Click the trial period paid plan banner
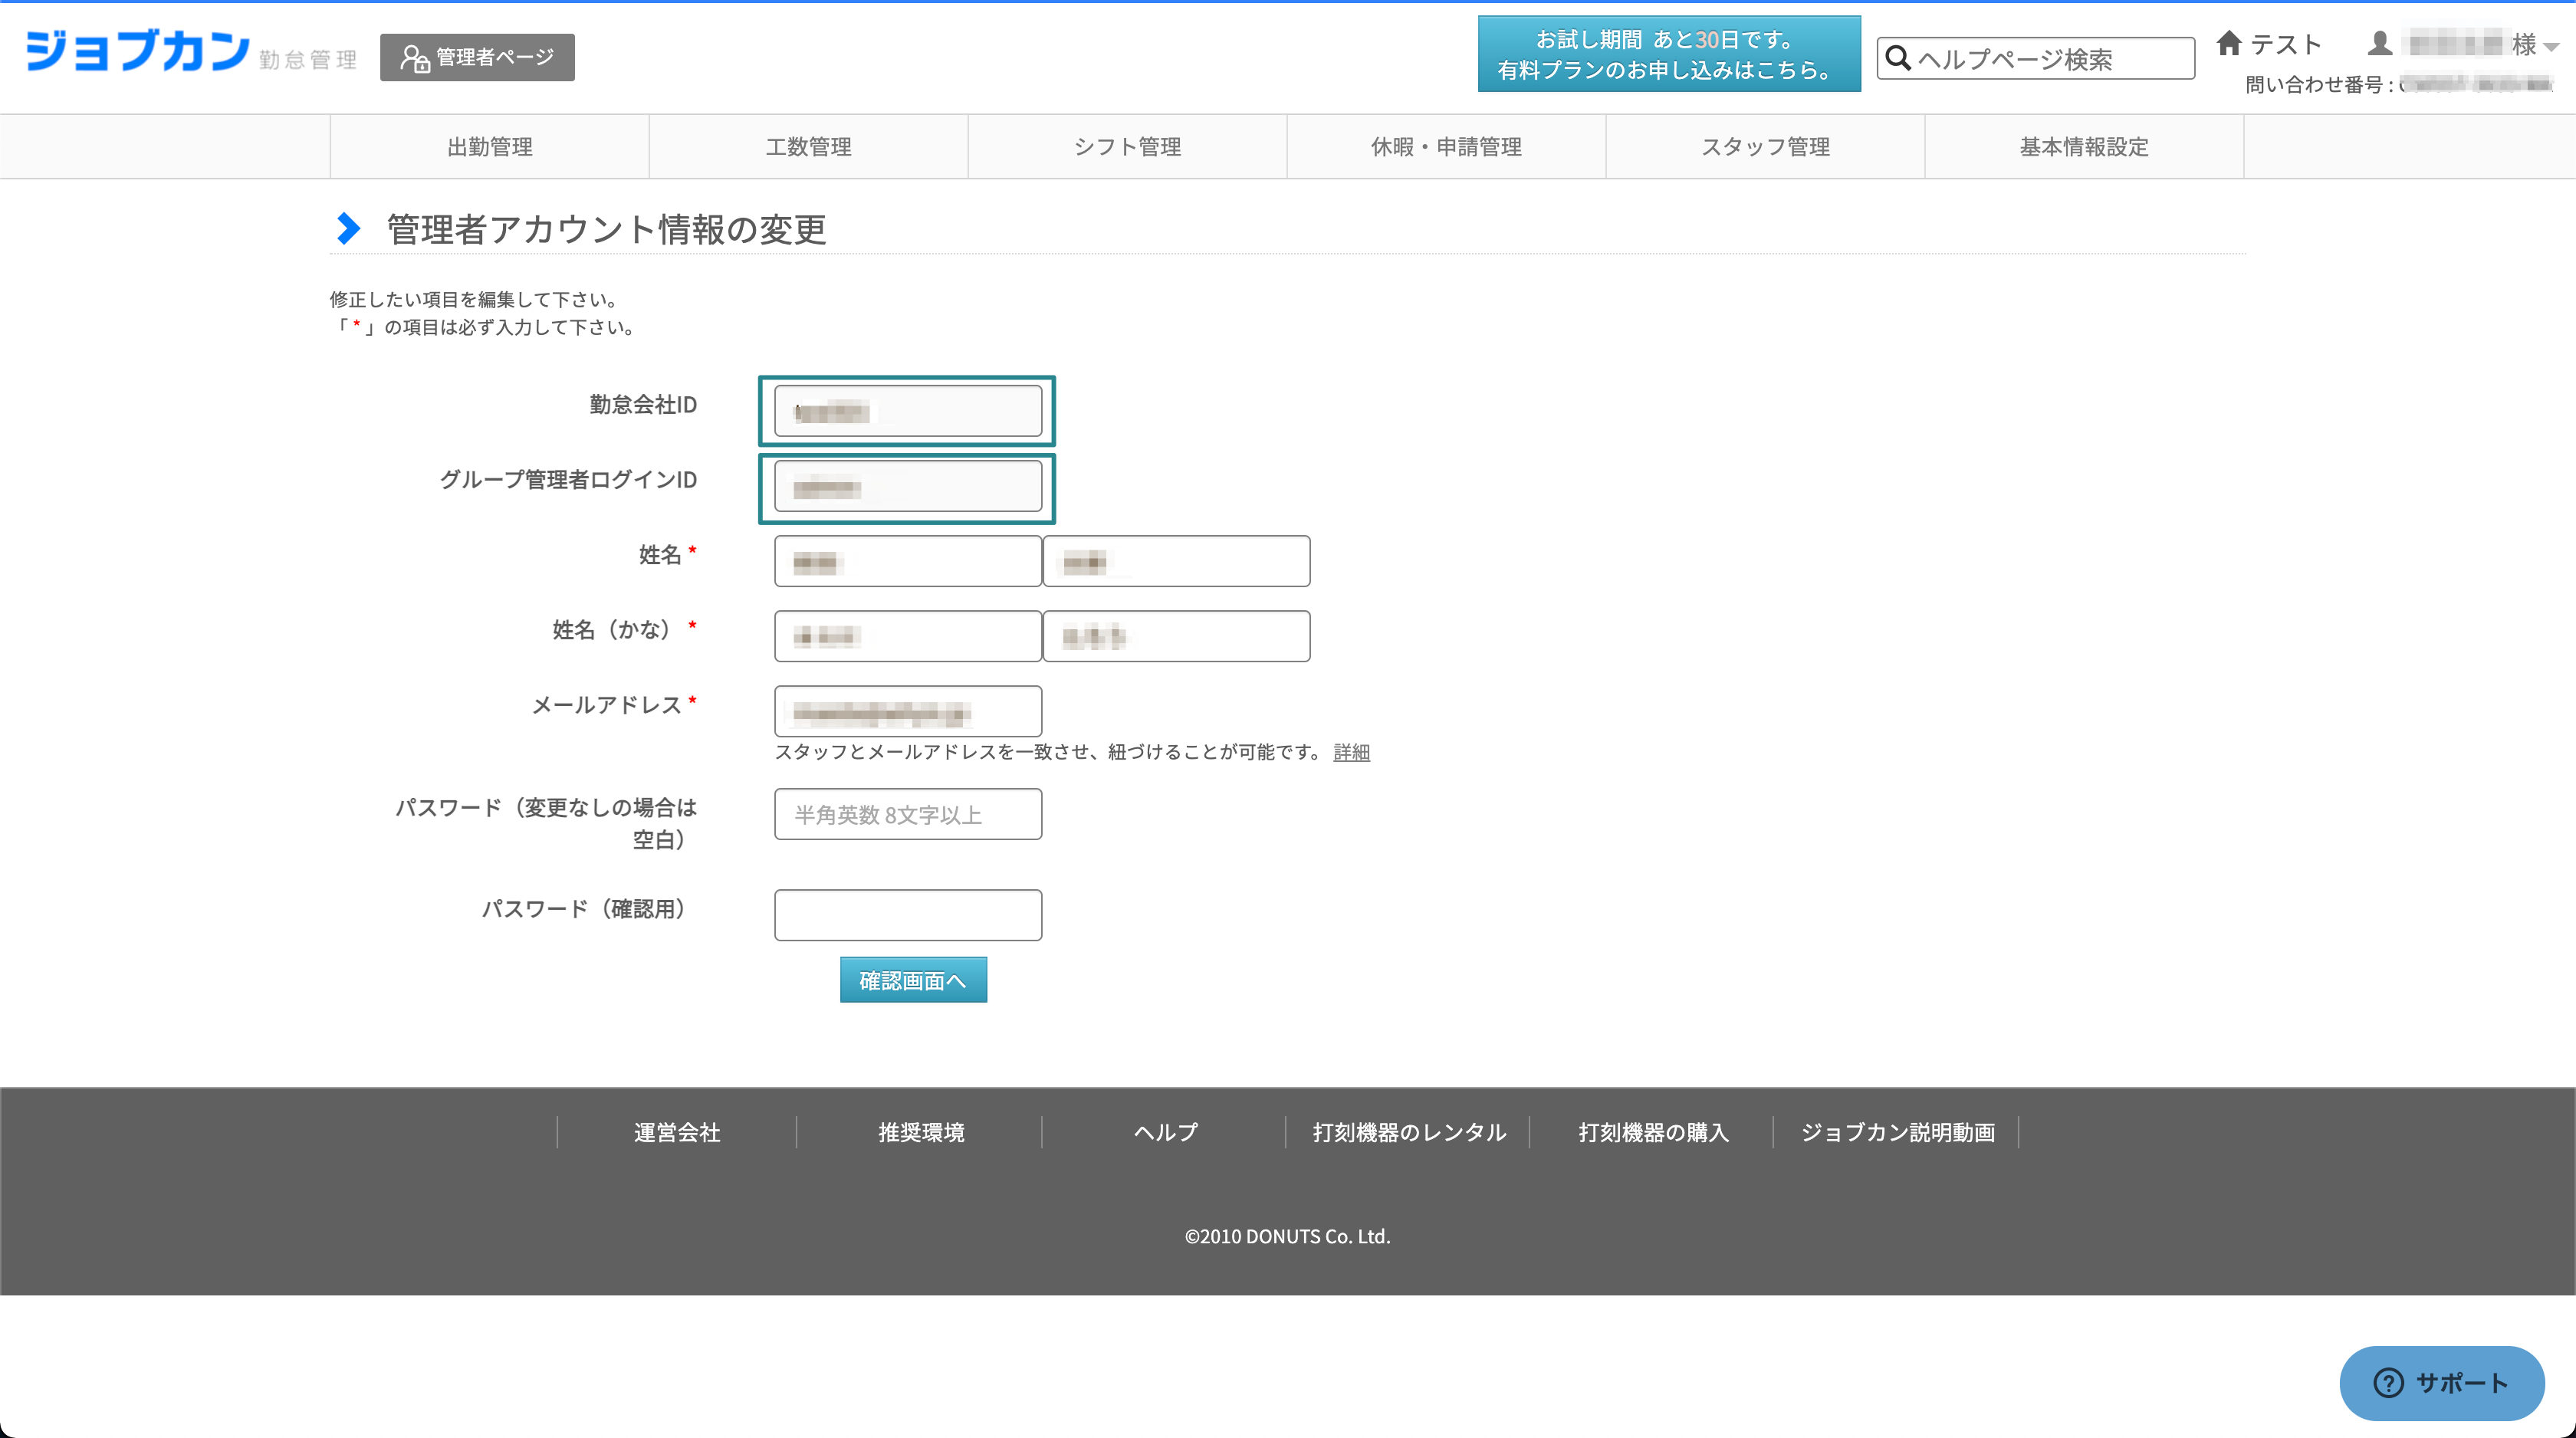The height and width of the screenshot is (1438, 2576). [x=1669, y=54]
